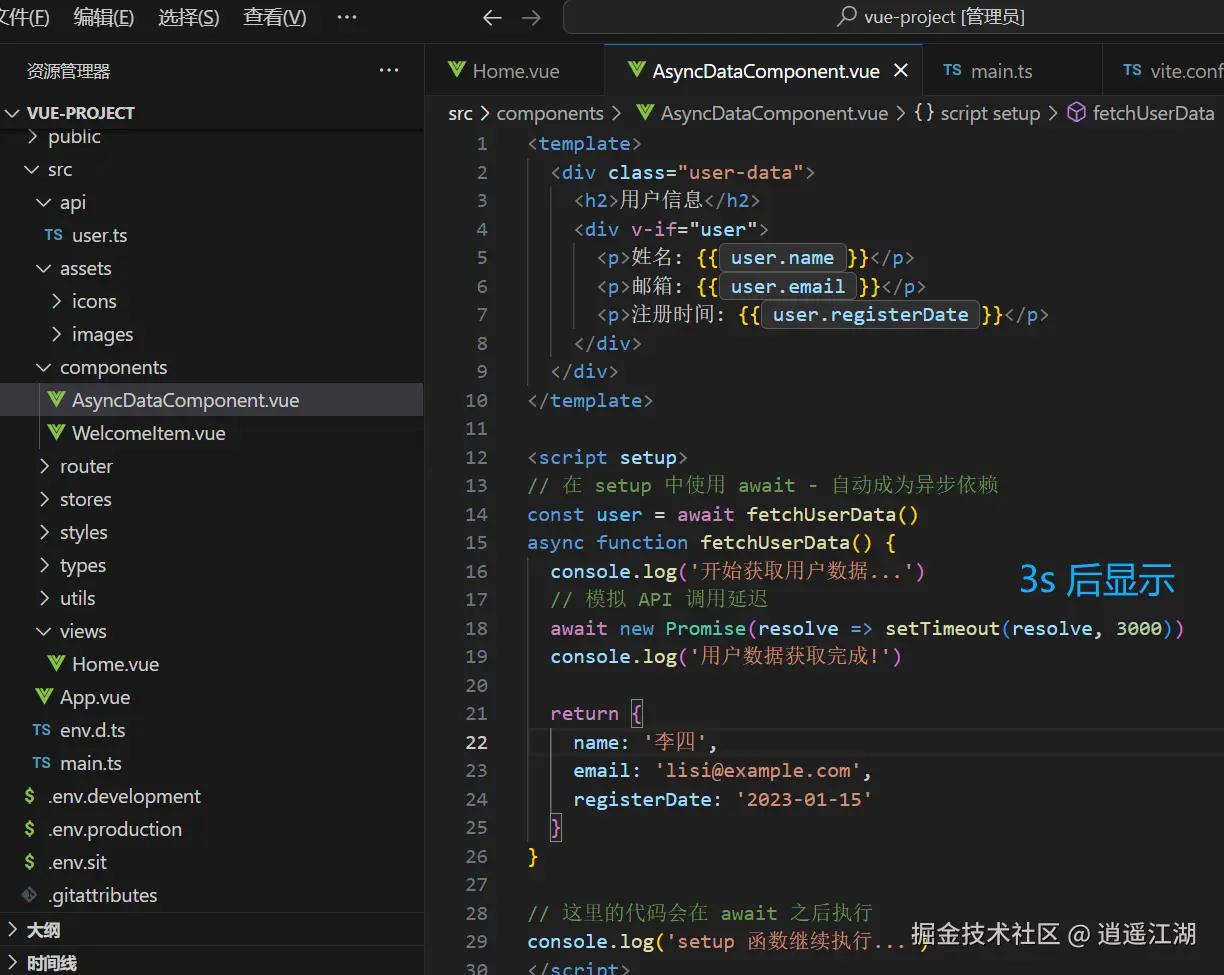
Task: Open the menu bar overflow ellipsis
Action: tap(347, 17)
